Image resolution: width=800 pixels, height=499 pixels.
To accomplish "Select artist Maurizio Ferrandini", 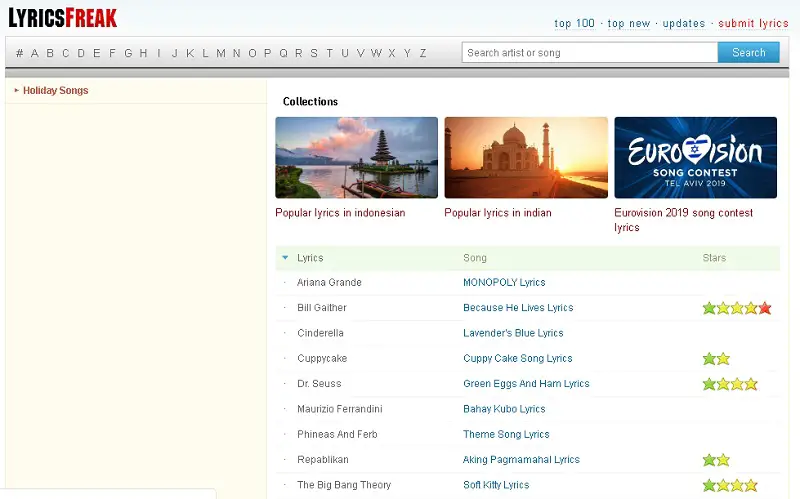I will (340, 409).
